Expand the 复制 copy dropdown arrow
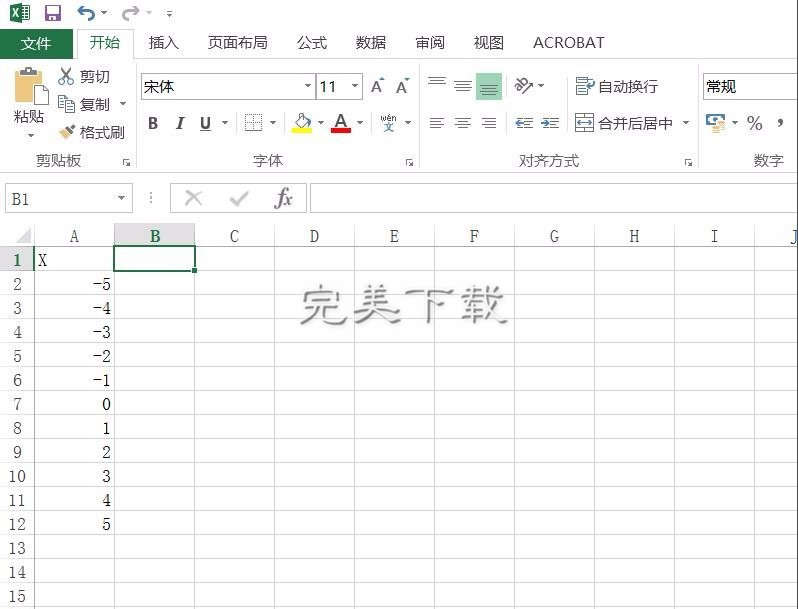The height and width of the screenshot is (609, 798). (x=123, y=104)
